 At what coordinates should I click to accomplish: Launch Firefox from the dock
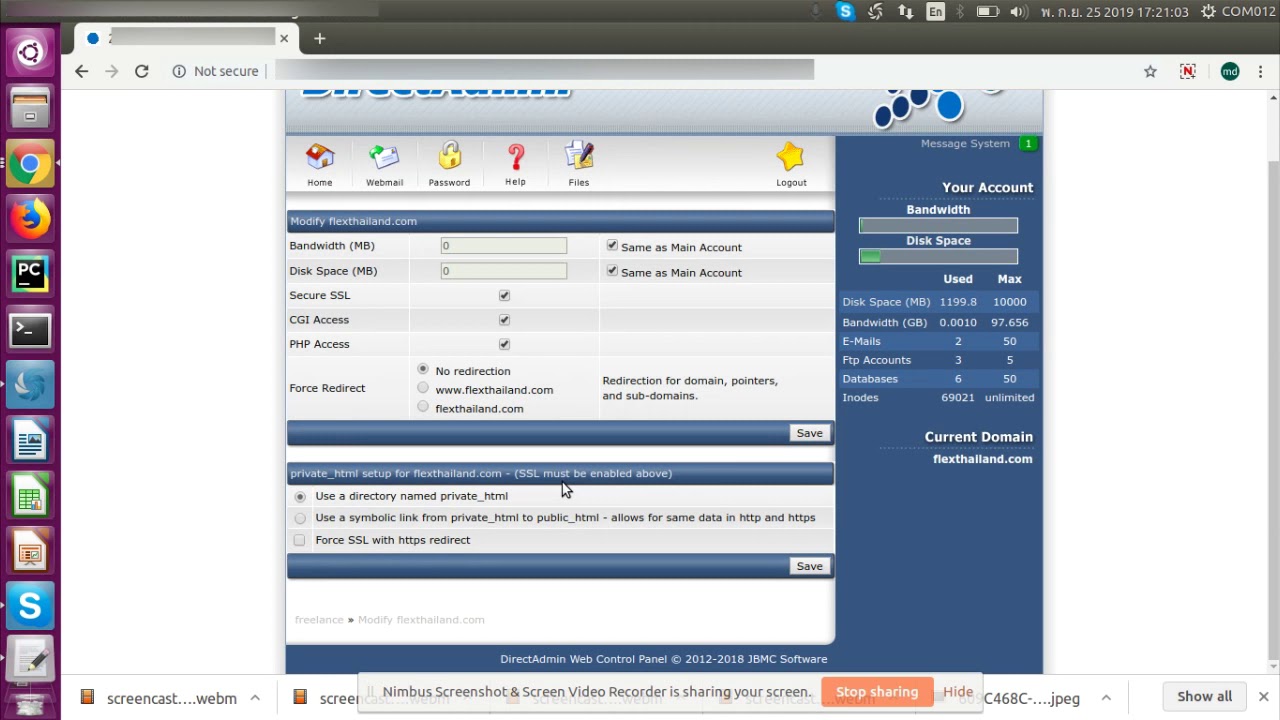[x=30, y=219]
